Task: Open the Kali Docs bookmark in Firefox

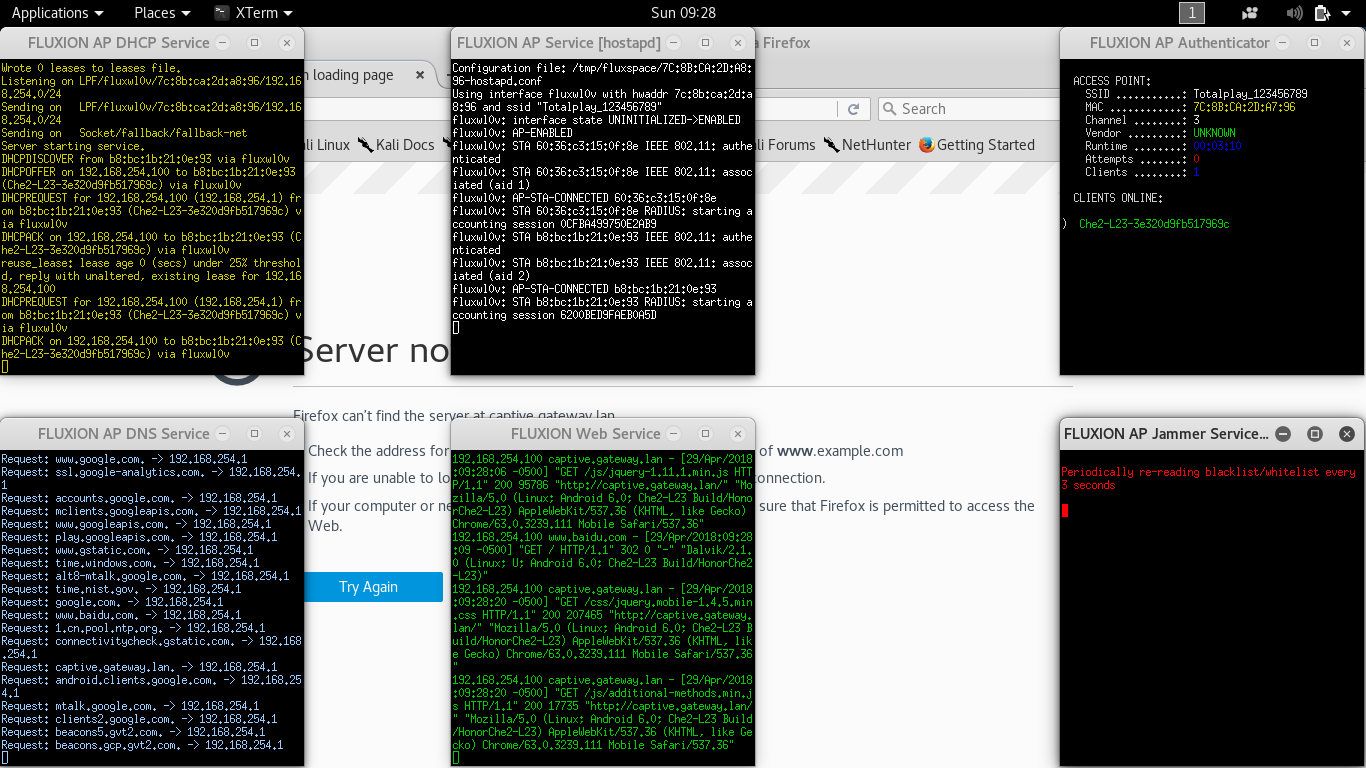Action: 396,145
